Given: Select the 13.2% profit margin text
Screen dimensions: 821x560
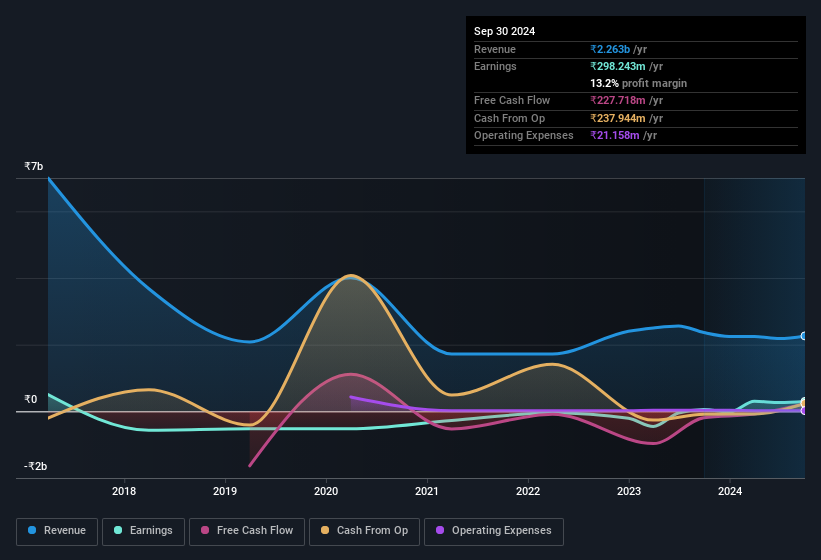Looking at the screenshot, I should [638, 83].
